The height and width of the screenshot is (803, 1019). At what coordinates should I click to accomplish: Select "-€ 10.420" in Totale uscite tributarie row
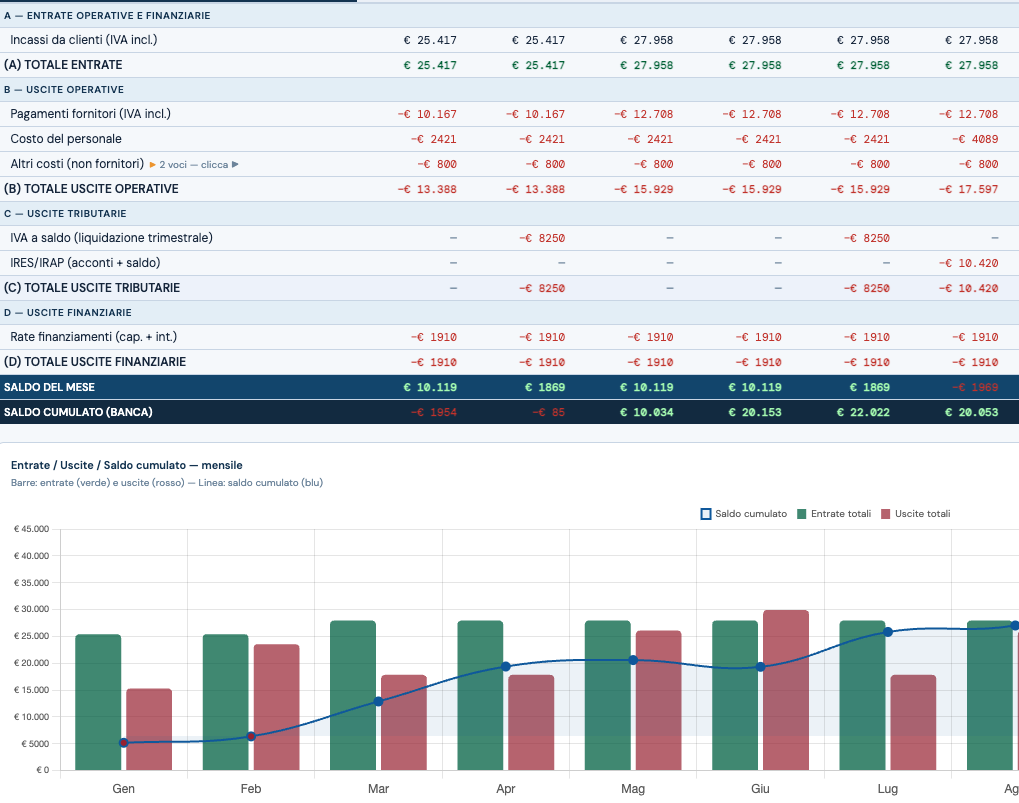pos(968,288)
